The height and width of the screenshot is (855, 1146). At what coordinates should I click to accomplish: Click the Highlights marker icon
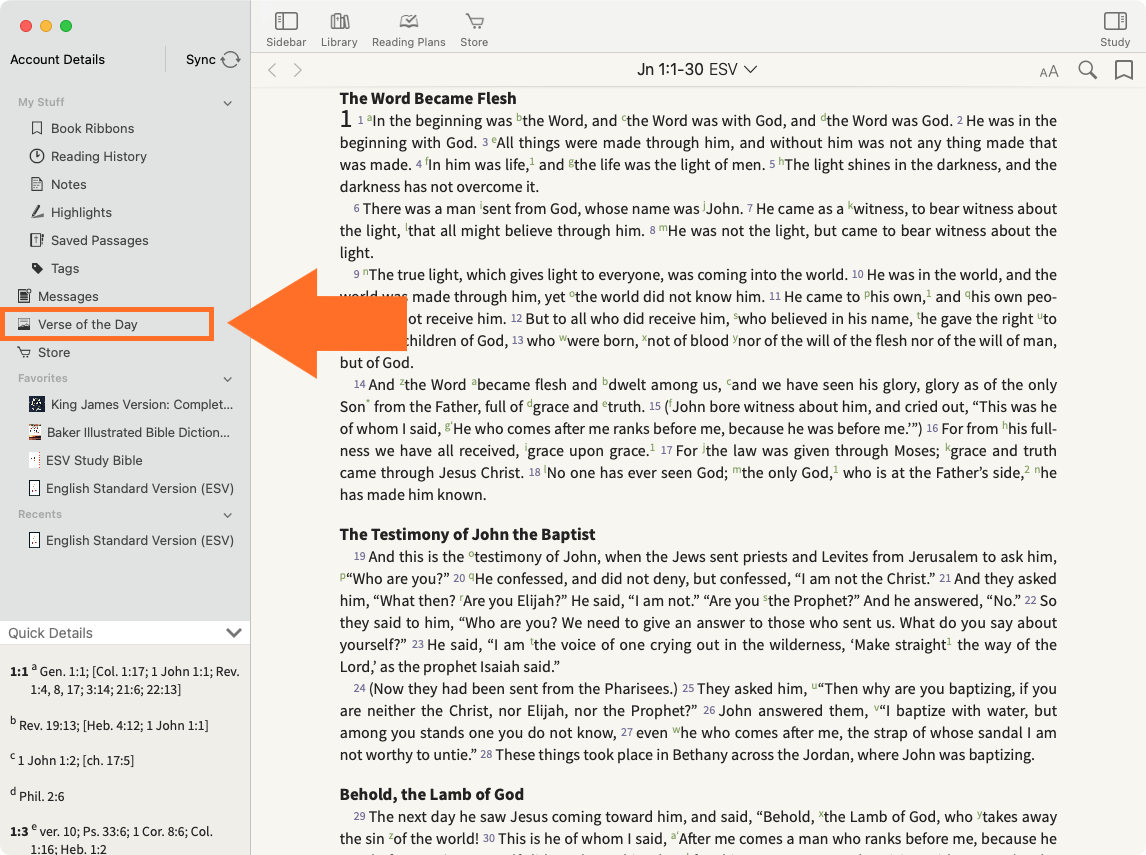[x=37, y=212]
